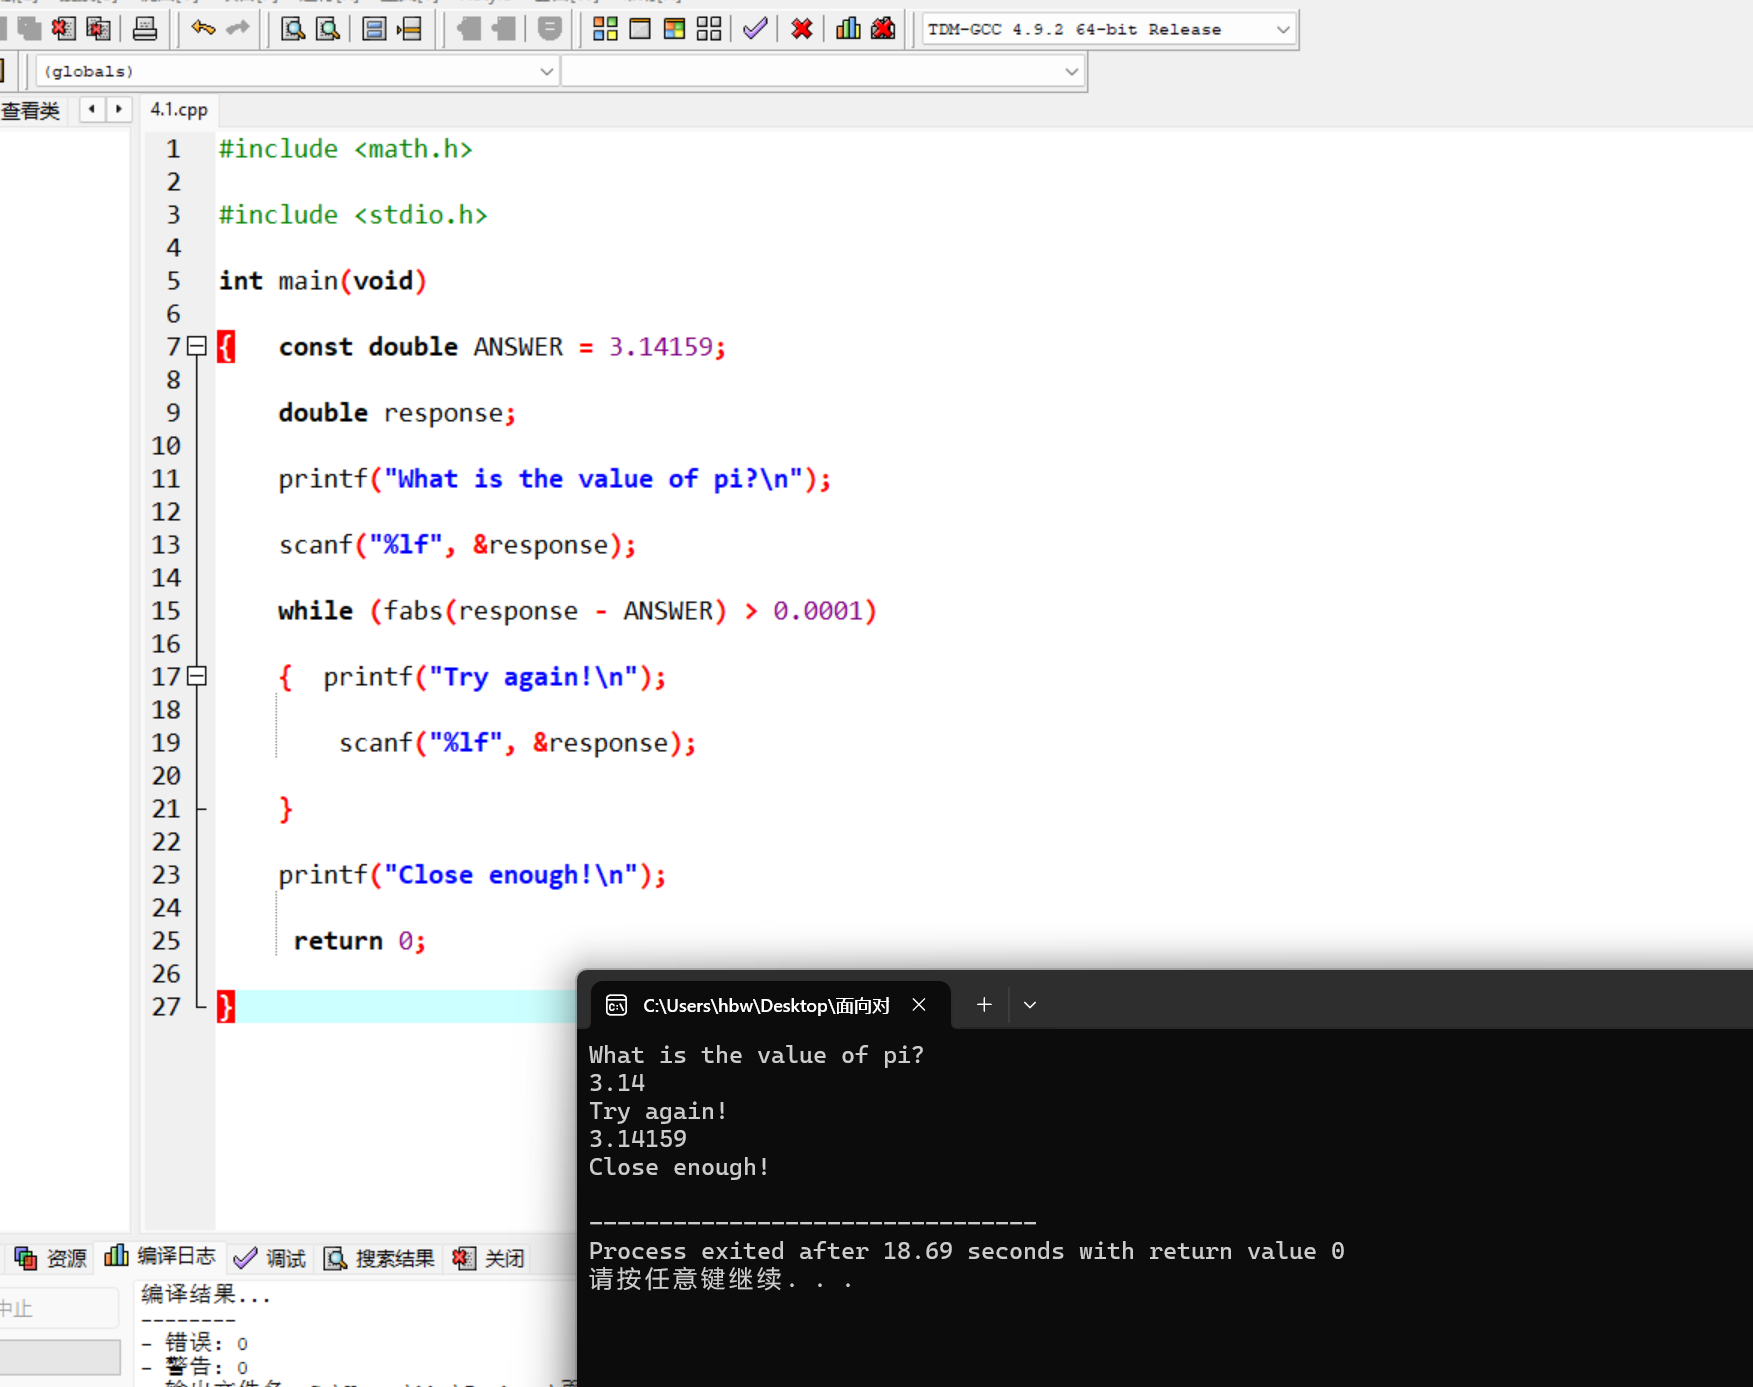1753x1387 pixels.
Task: Collapse the main function fold at line 7
Action: point(197,346)
